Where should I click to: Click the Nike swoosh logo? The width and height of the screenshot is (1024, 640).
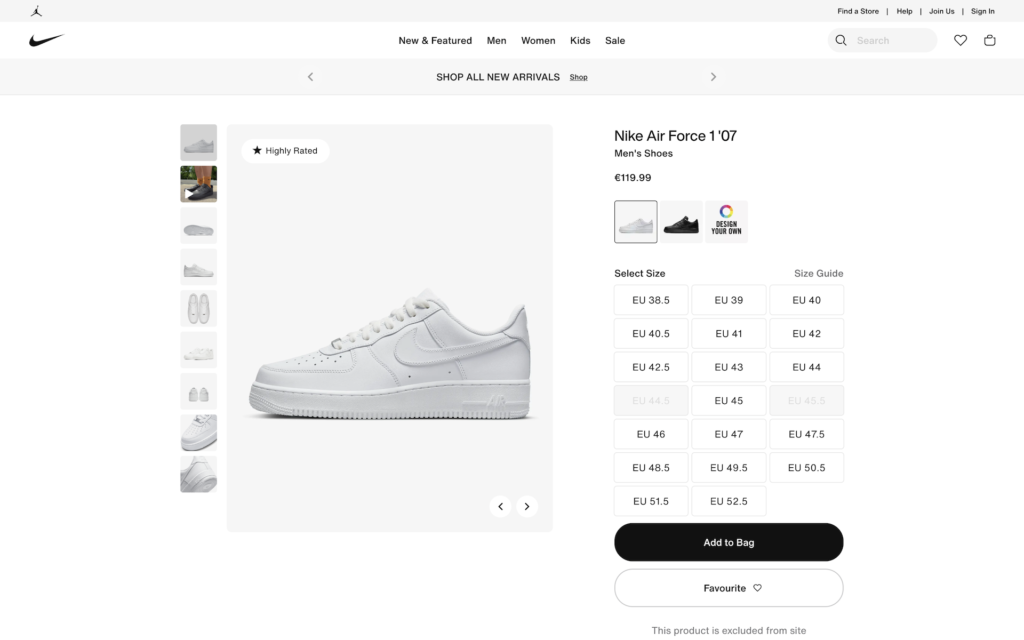pyautogui.click(x=46, y=40)
